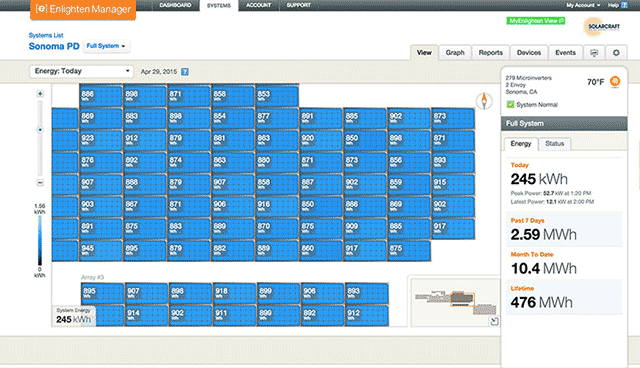Switch to the Graph tab
This screenshot has width=640, height=368.
[x=455, y=53]
